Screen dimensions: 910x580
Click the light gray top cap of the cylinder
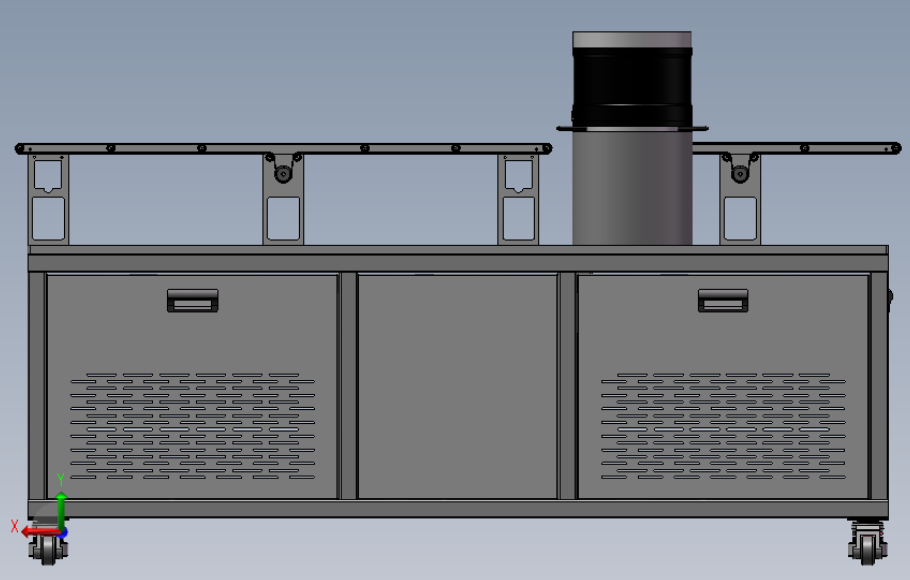click(632, 39)
